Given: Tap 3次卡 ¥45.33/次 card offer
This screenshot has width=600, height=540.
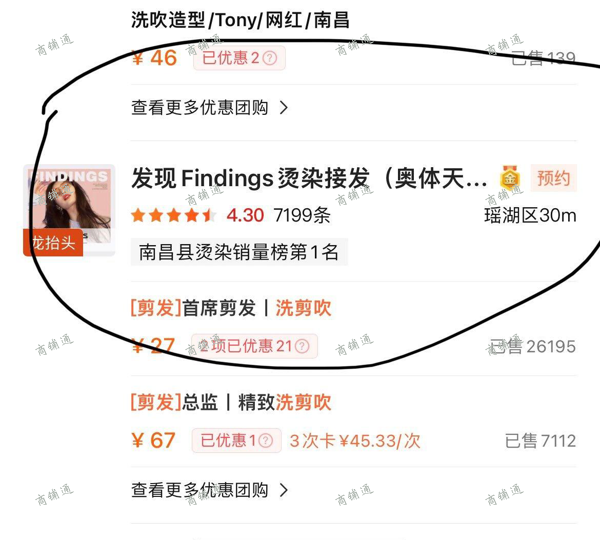Looking at the screenshot, I should click(355, 441).
